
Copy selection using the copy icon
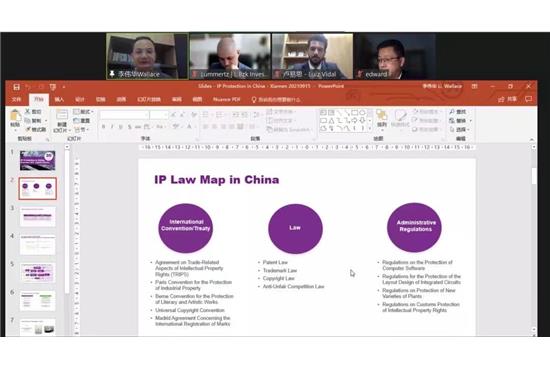click(x=27, y=121)
